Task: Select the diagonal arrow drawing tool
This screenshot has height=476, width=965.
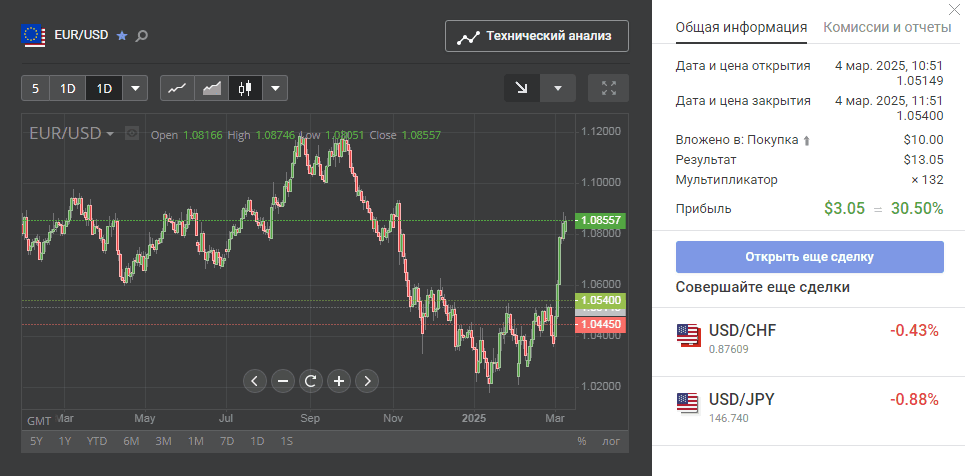Action: pyautogui.click(x=522, y=88)
